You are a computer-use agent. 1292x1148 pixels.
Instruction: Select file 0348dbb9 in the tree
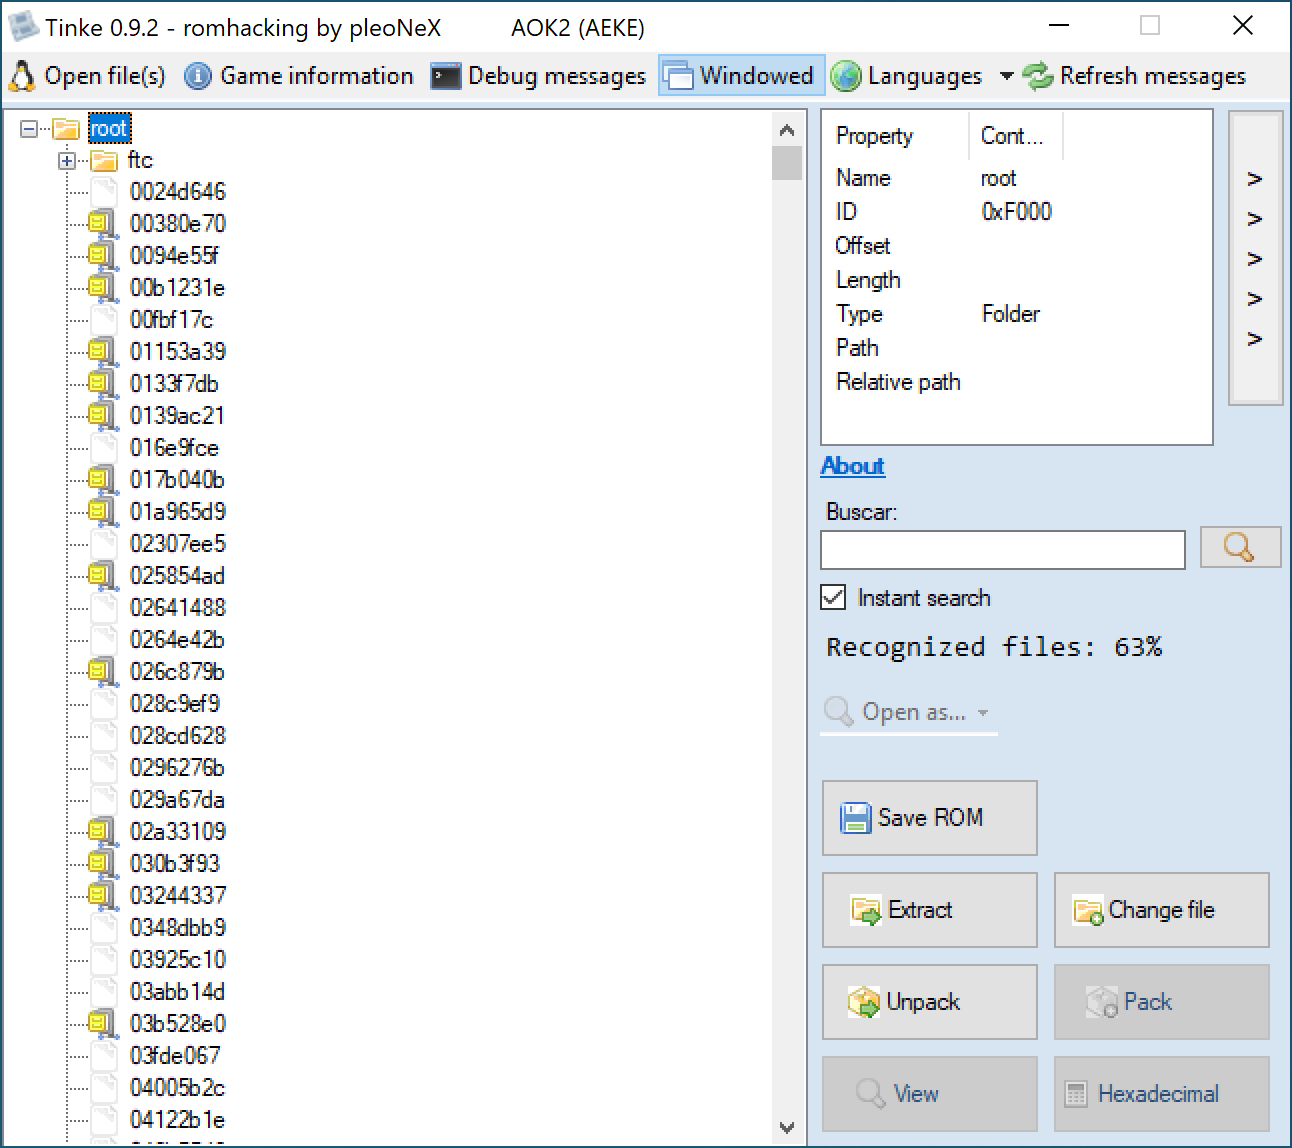[178, 928]
